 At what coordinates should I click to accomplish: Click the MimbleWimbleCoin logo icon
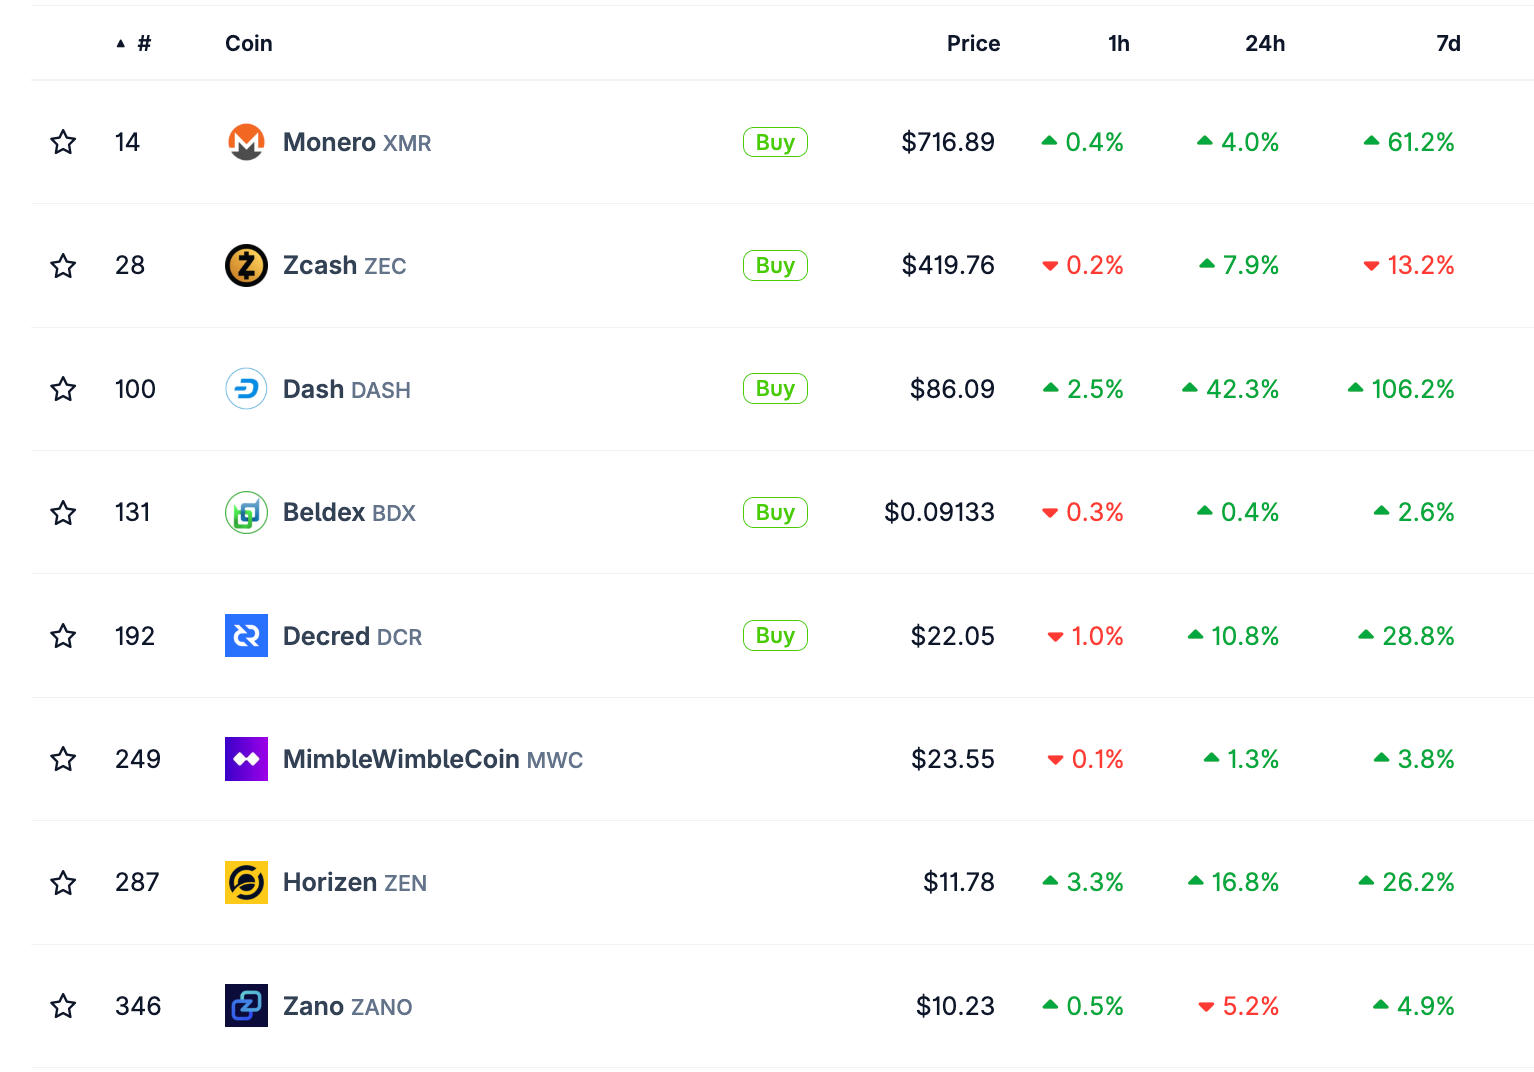click(x=246, y=759)
